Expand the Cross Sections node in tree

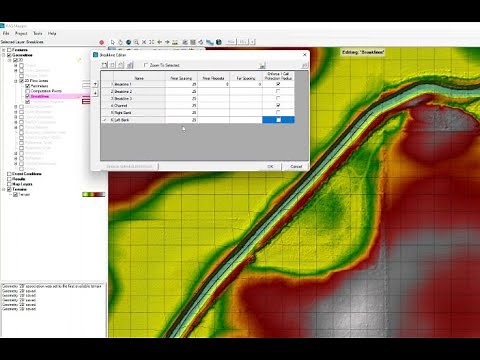pyautogui.click(x=15, y=71)
